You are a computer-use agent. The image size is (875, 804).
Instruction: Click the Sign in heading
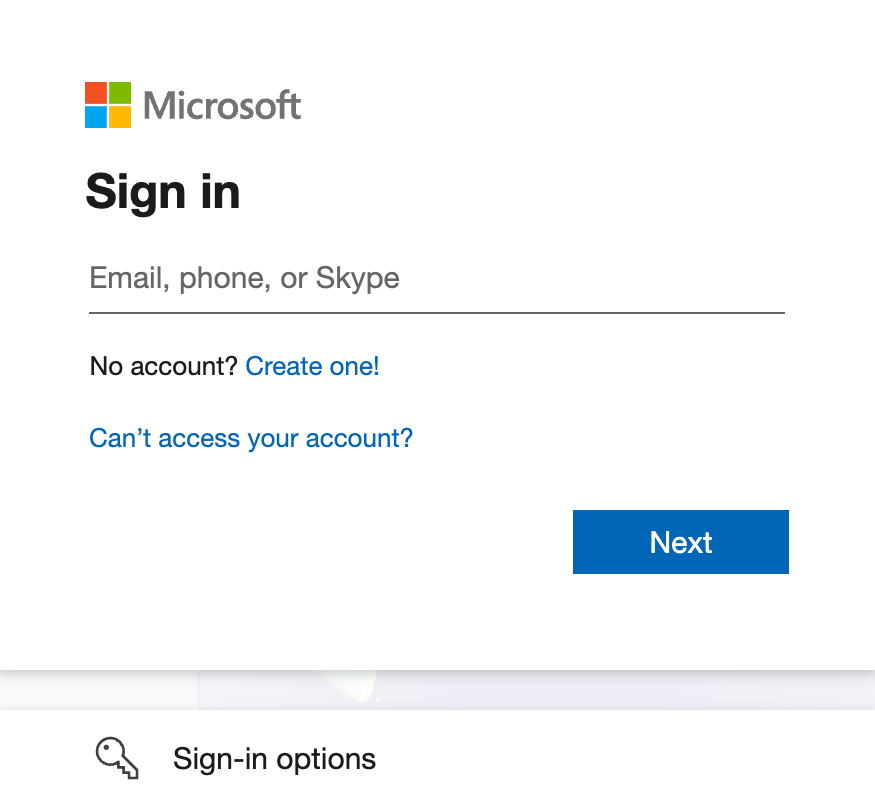click(x=163, y=192)
